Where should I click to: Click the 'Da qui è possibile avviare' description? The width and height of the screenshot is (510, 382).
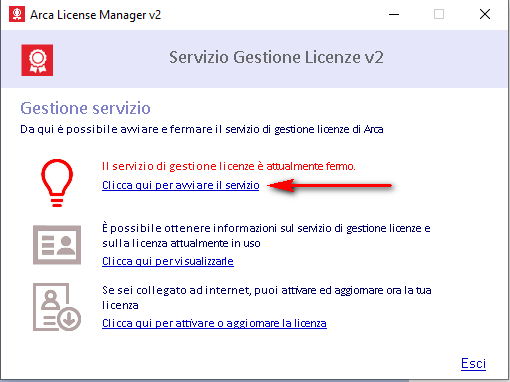pyautogui.click(x=202, y=129)
